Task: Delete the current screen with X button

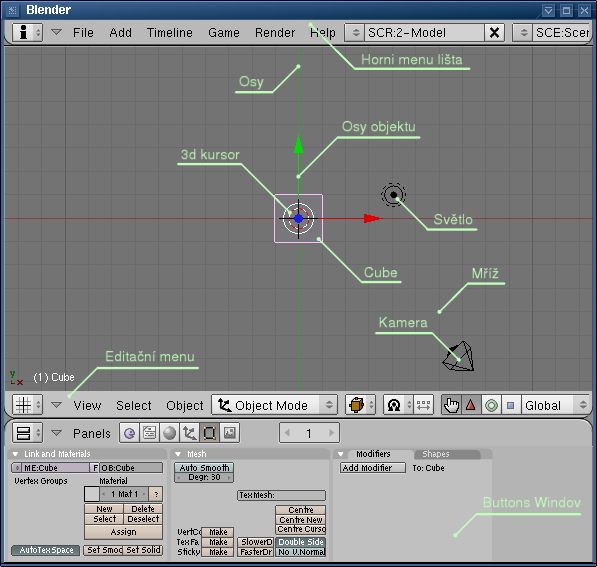Action: (494, 33)
